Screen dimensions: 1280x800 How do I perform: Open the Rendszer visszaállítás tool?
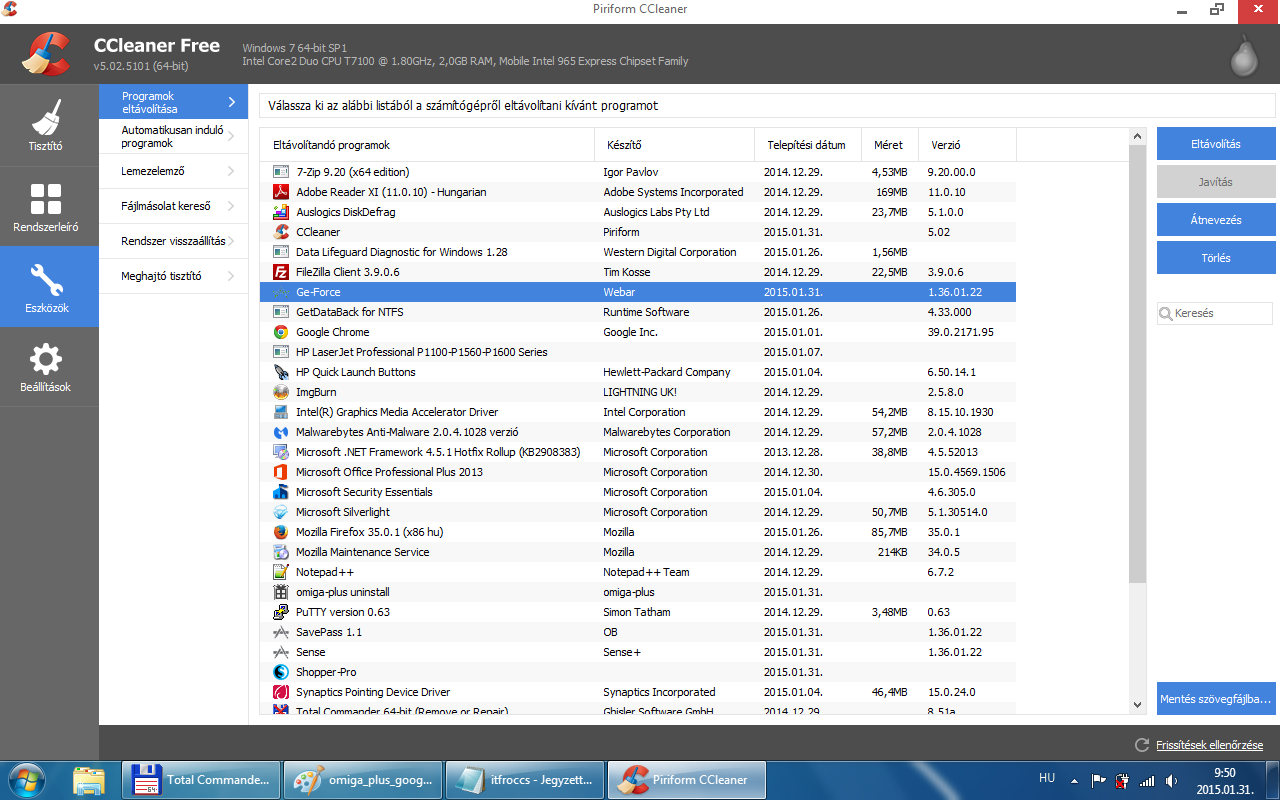174,241
